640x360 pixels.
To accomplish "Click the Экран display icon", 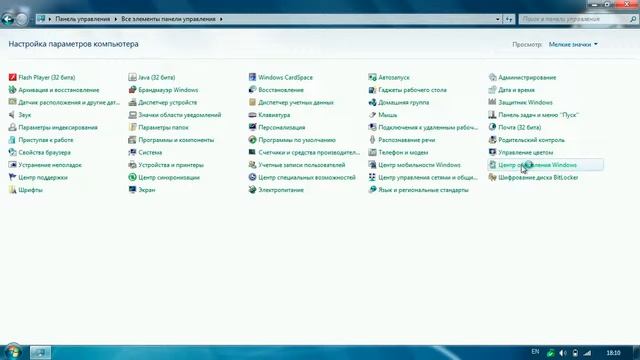I will click(132, 190).
